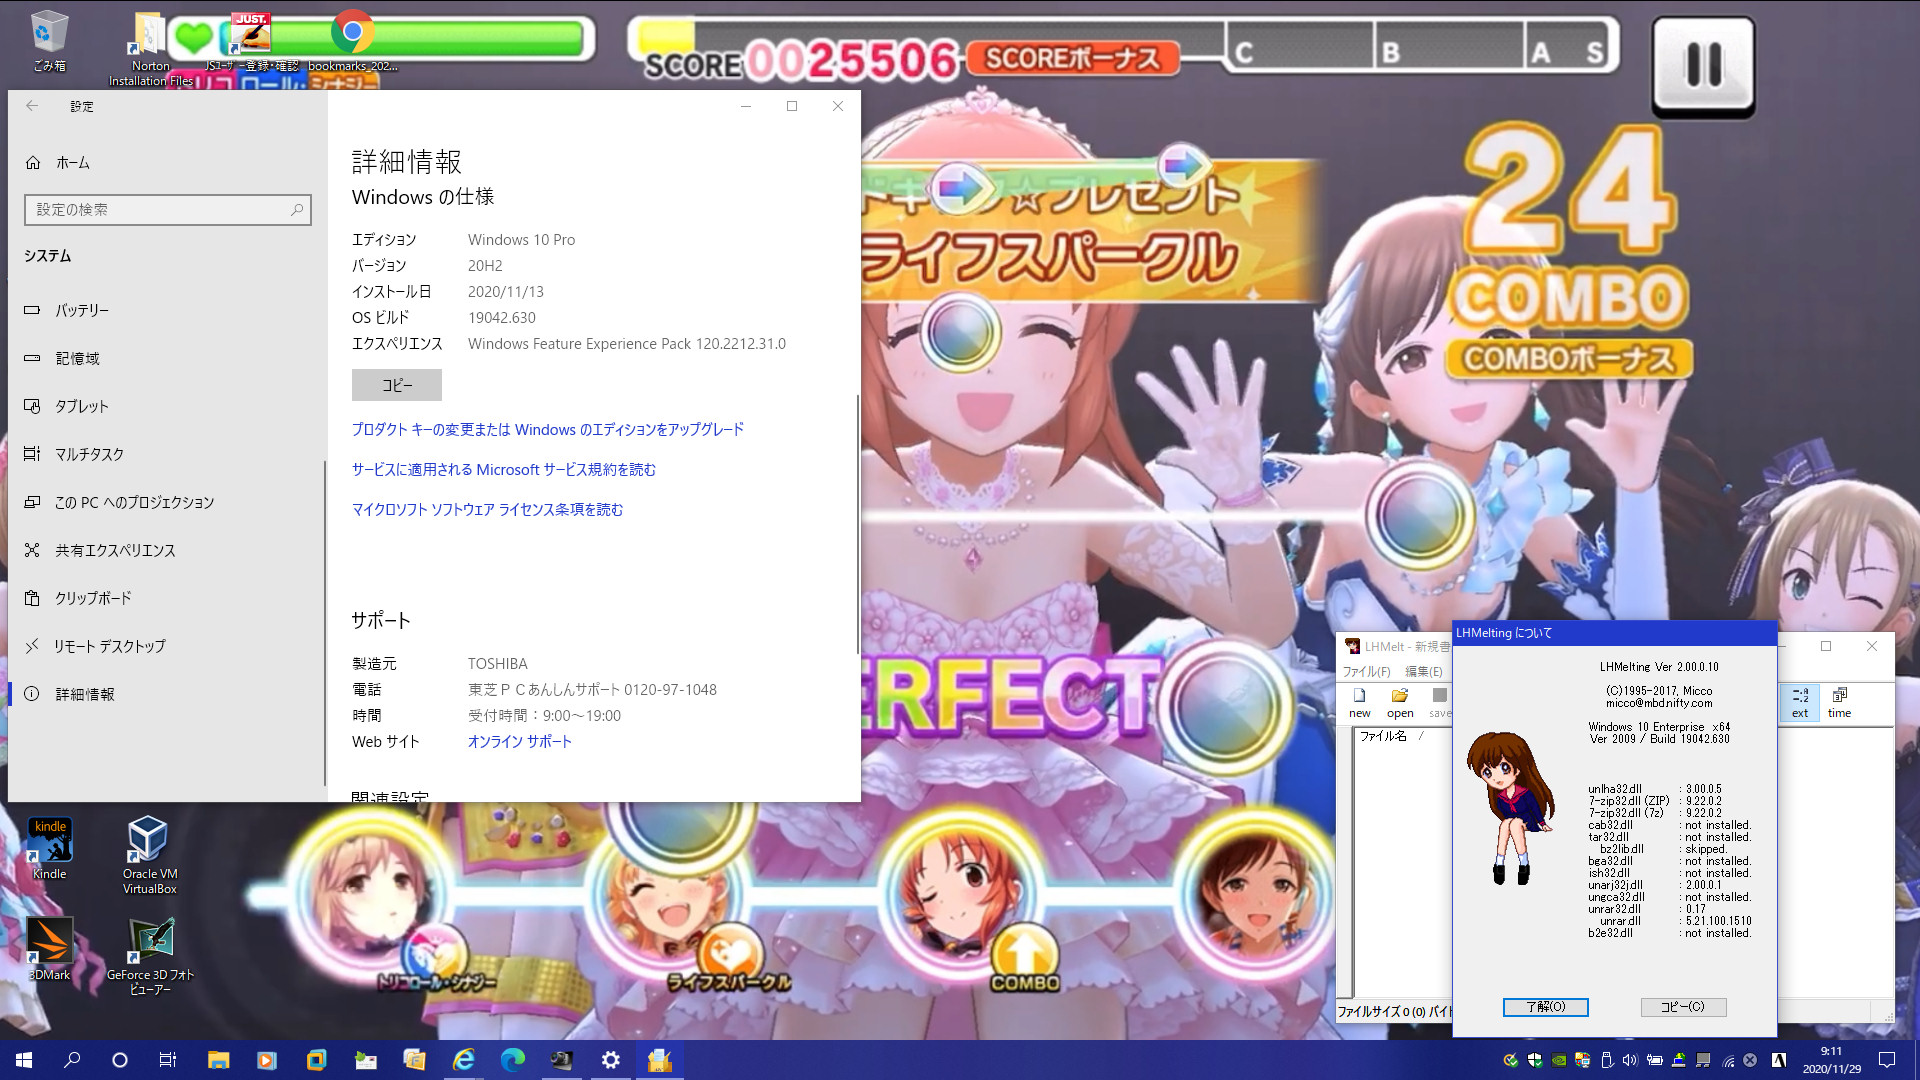This screenshot has width=1920, height=1080.
Task: Open the ソフトウェア ライセンス条項 link
Action: tap(487, 509)
